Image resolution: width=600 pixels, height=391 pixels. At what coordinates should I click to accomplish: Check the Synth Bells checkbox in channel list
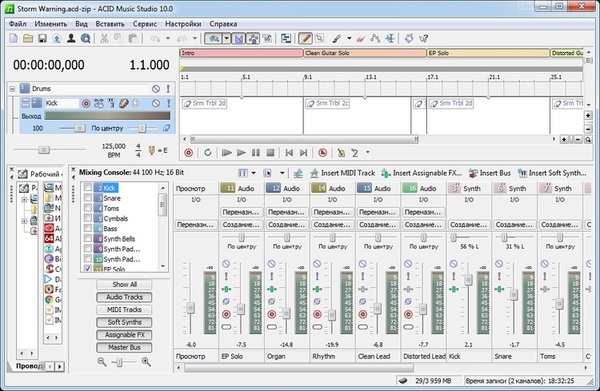click(88, 239)
